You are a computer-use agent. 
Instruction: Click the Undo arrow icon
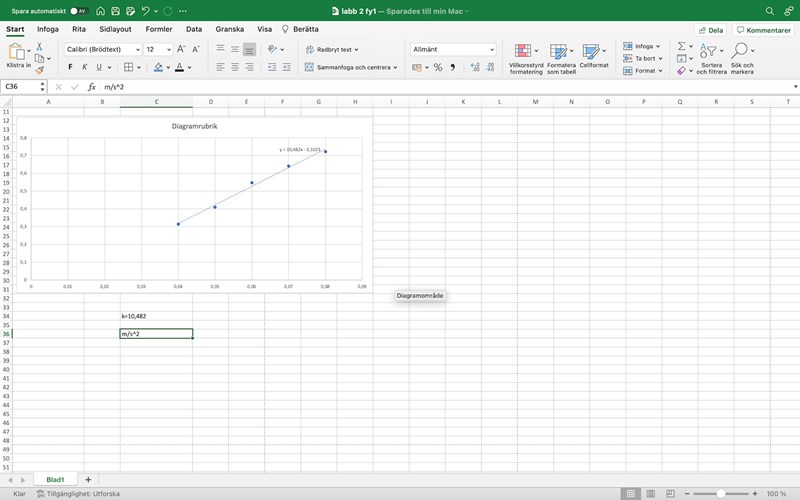(x=146, y=11)
